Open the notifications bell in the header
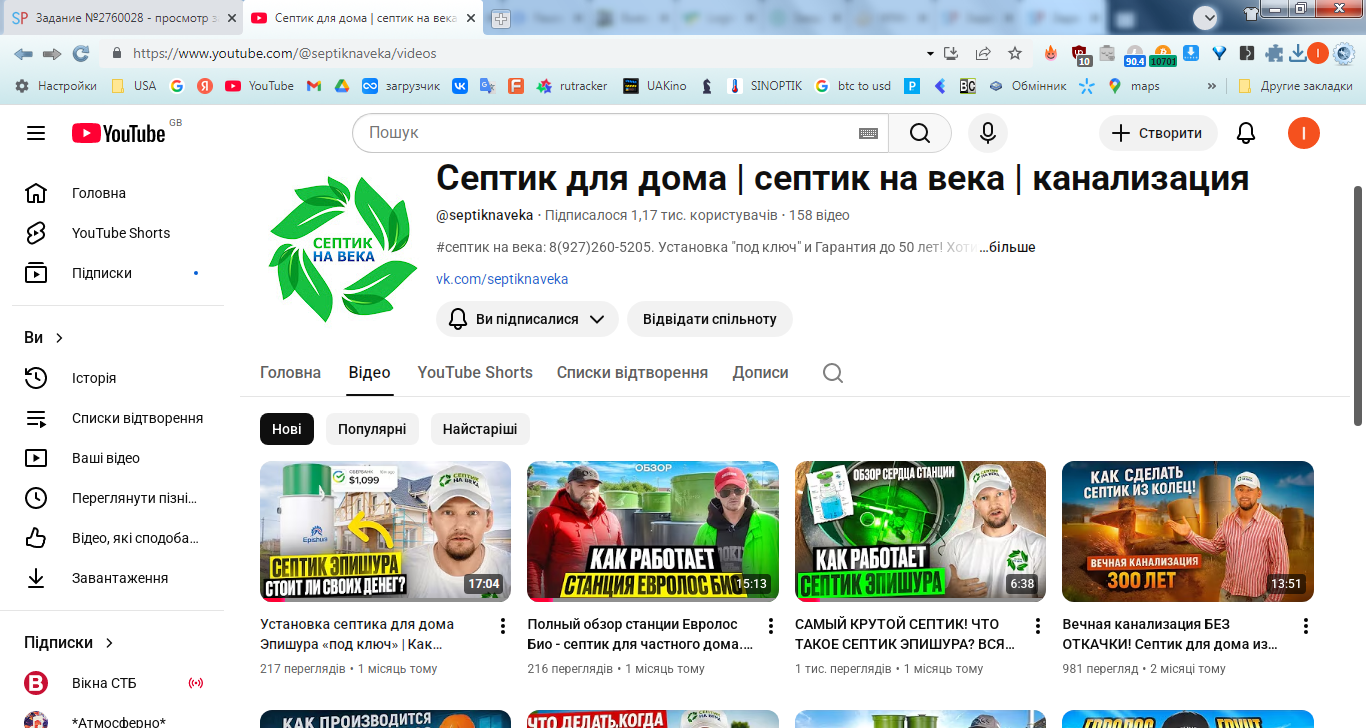Viewport: 1366px width, 728px height. 1246,133
